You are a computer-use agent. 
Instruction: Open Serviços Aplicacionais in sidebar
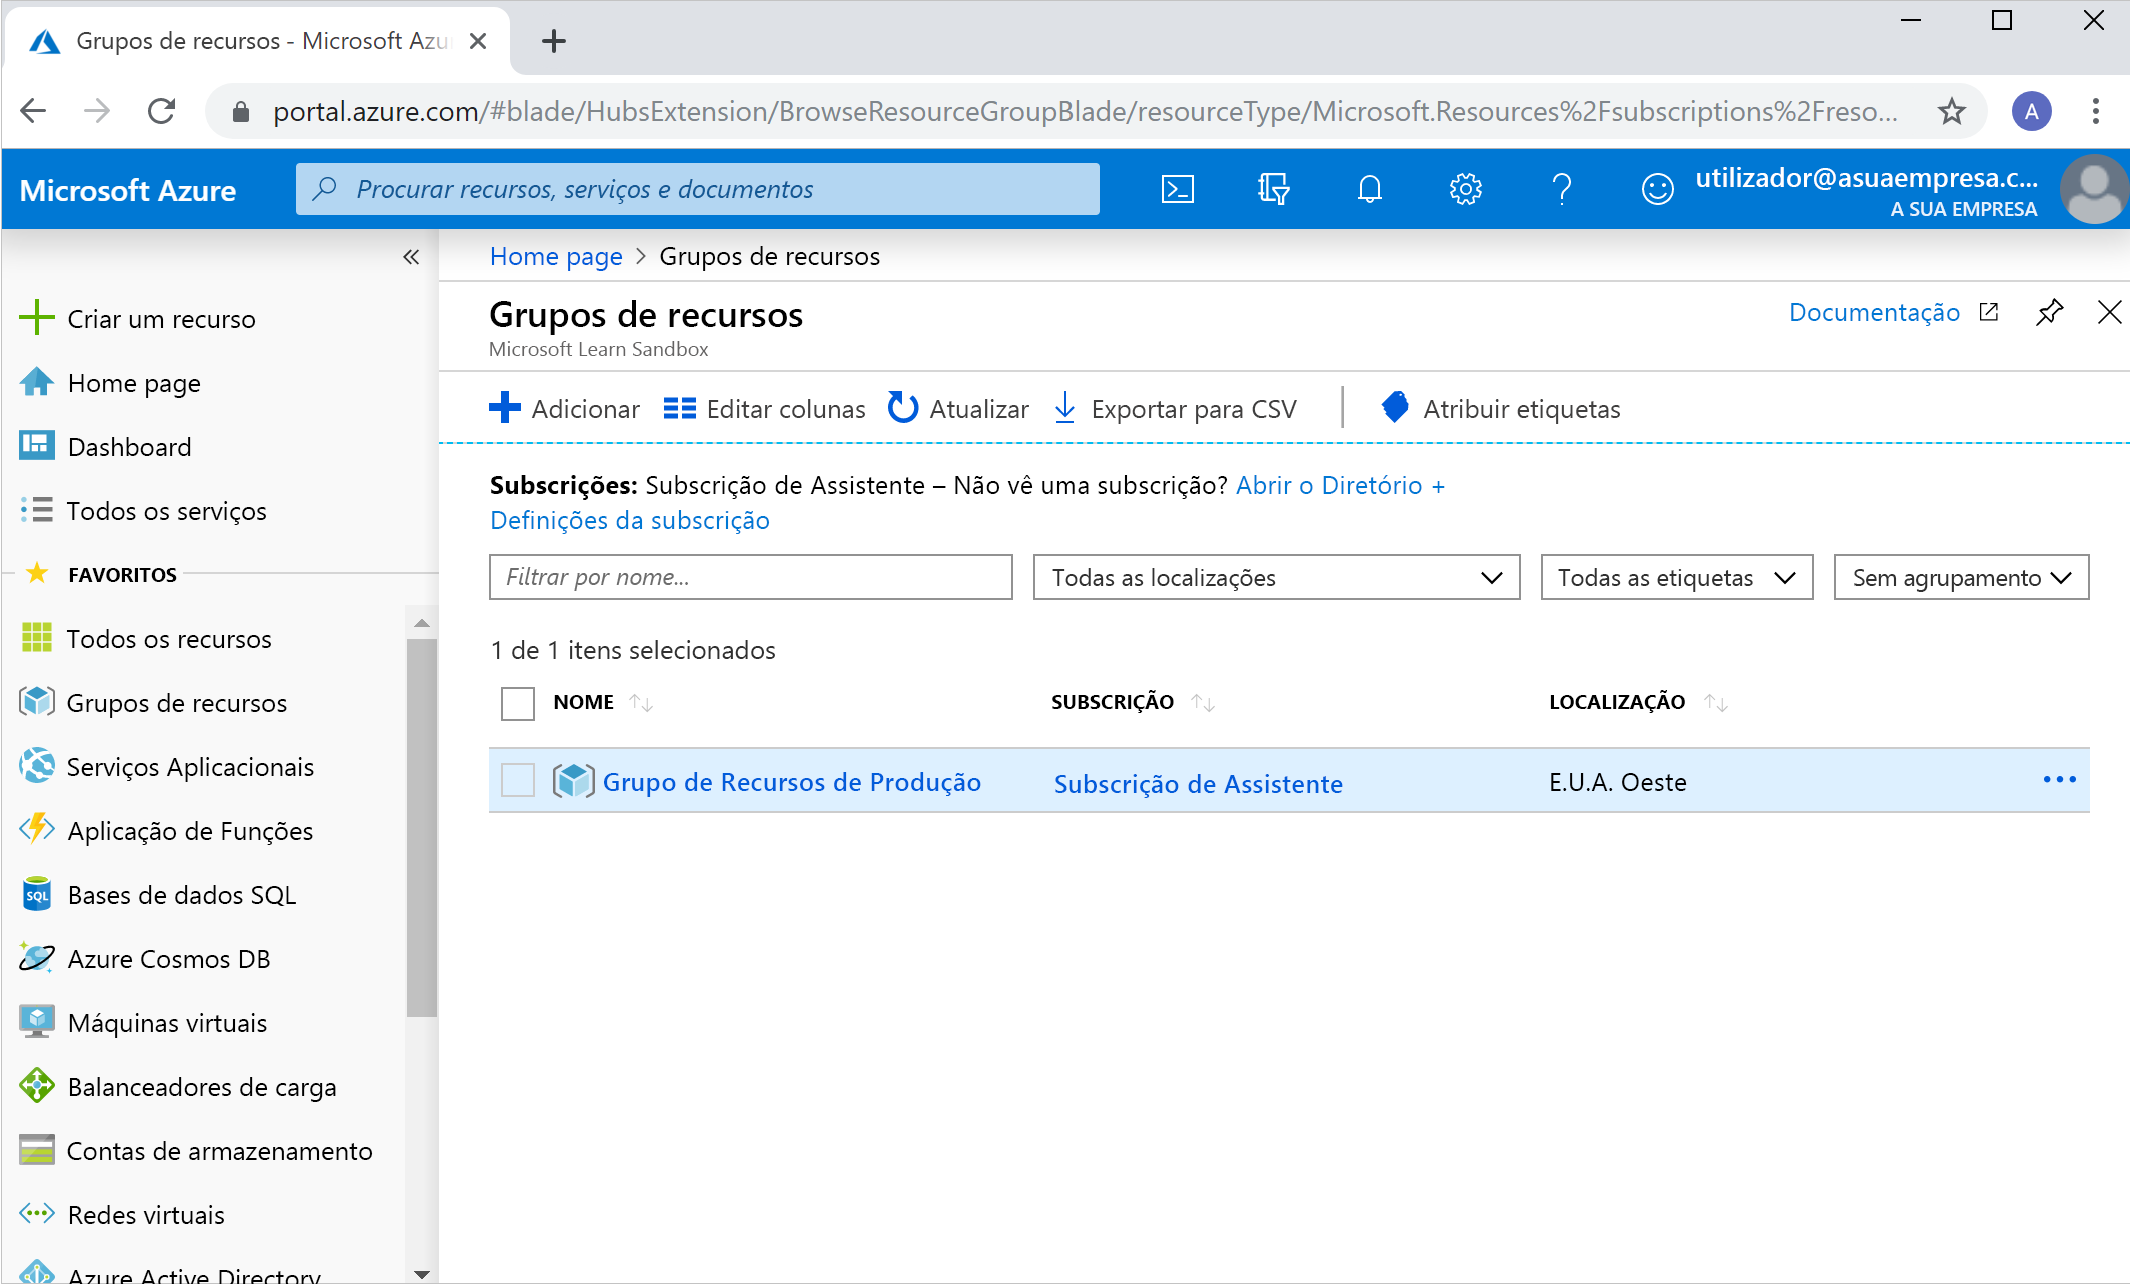(x=190, y=767)
